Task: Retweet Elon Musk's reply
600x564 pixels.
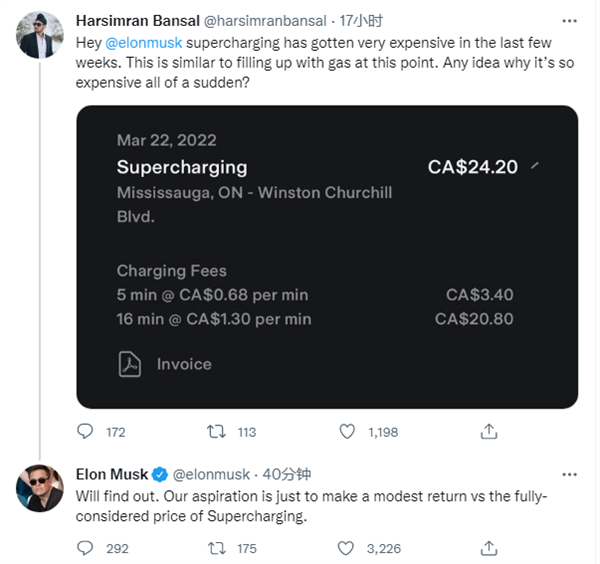Action: pyautogui.click(x=215, y=547)
